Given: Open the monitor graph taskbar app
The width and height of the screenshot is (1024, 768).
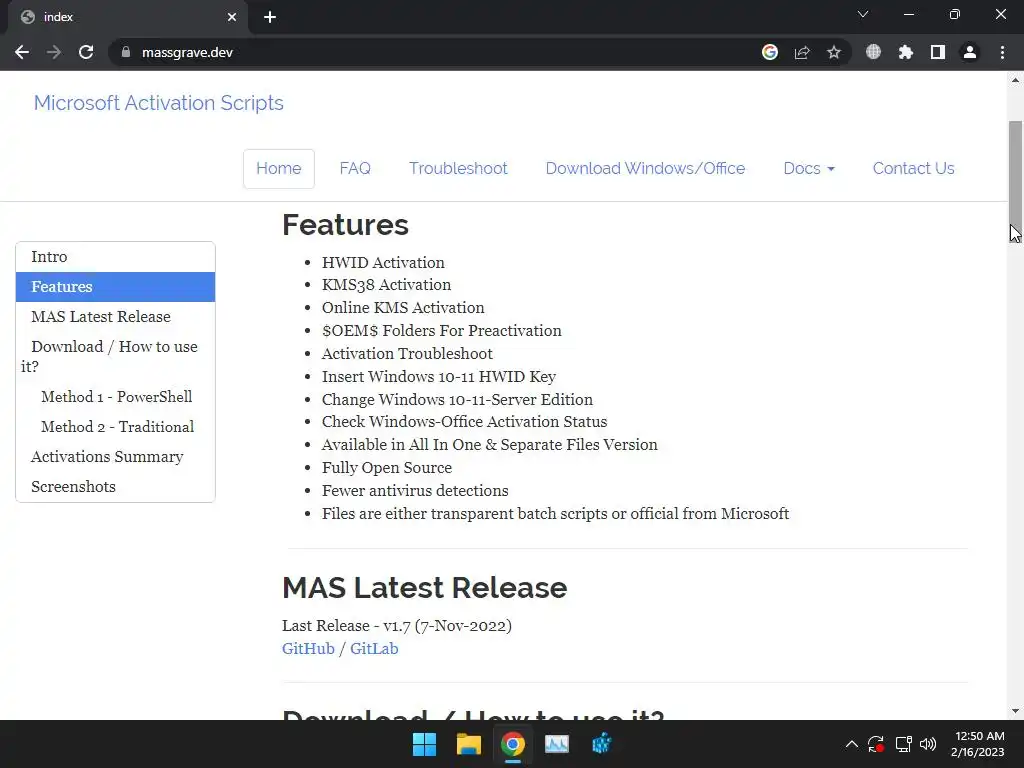Looking at the screenshot, I should click(557, 744).
